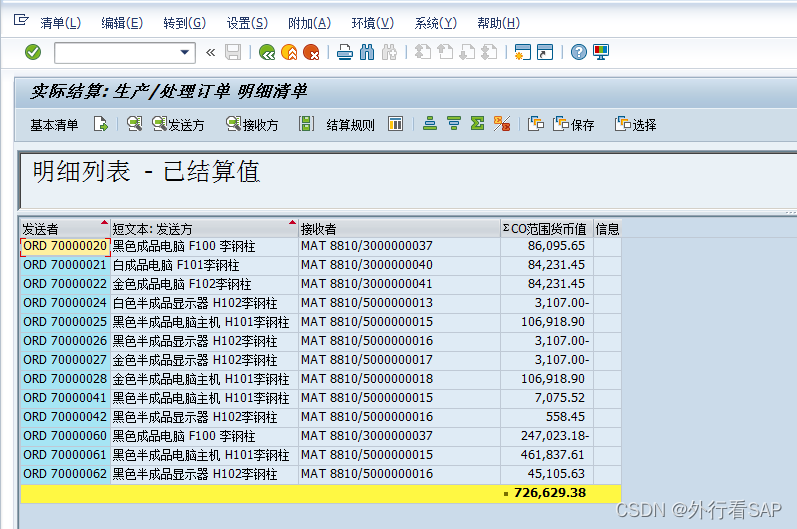
Task: Click the Print icon
Action: (x=345, y=52)
